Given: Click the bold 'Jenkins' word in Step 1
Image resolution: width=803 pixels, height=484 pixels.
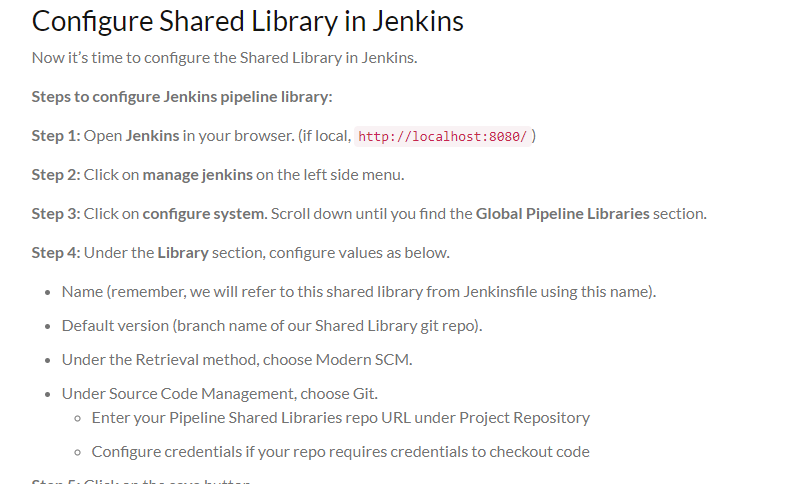Looking at the screenshot, I should pyautogui.click(x=153, y=136).
